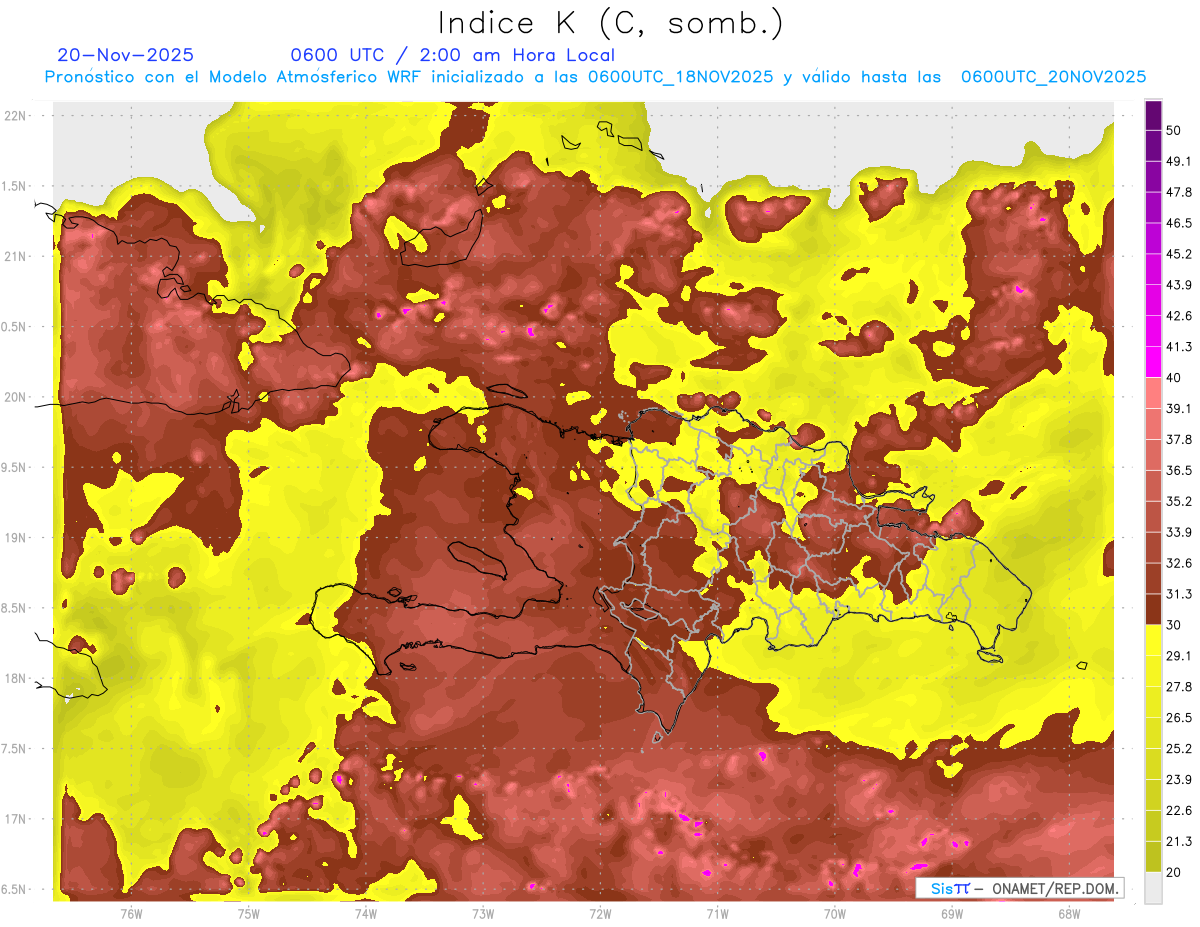Click colorbar value "32.6"
The image size is (1200, 927).
click(x=1179, y=563)
